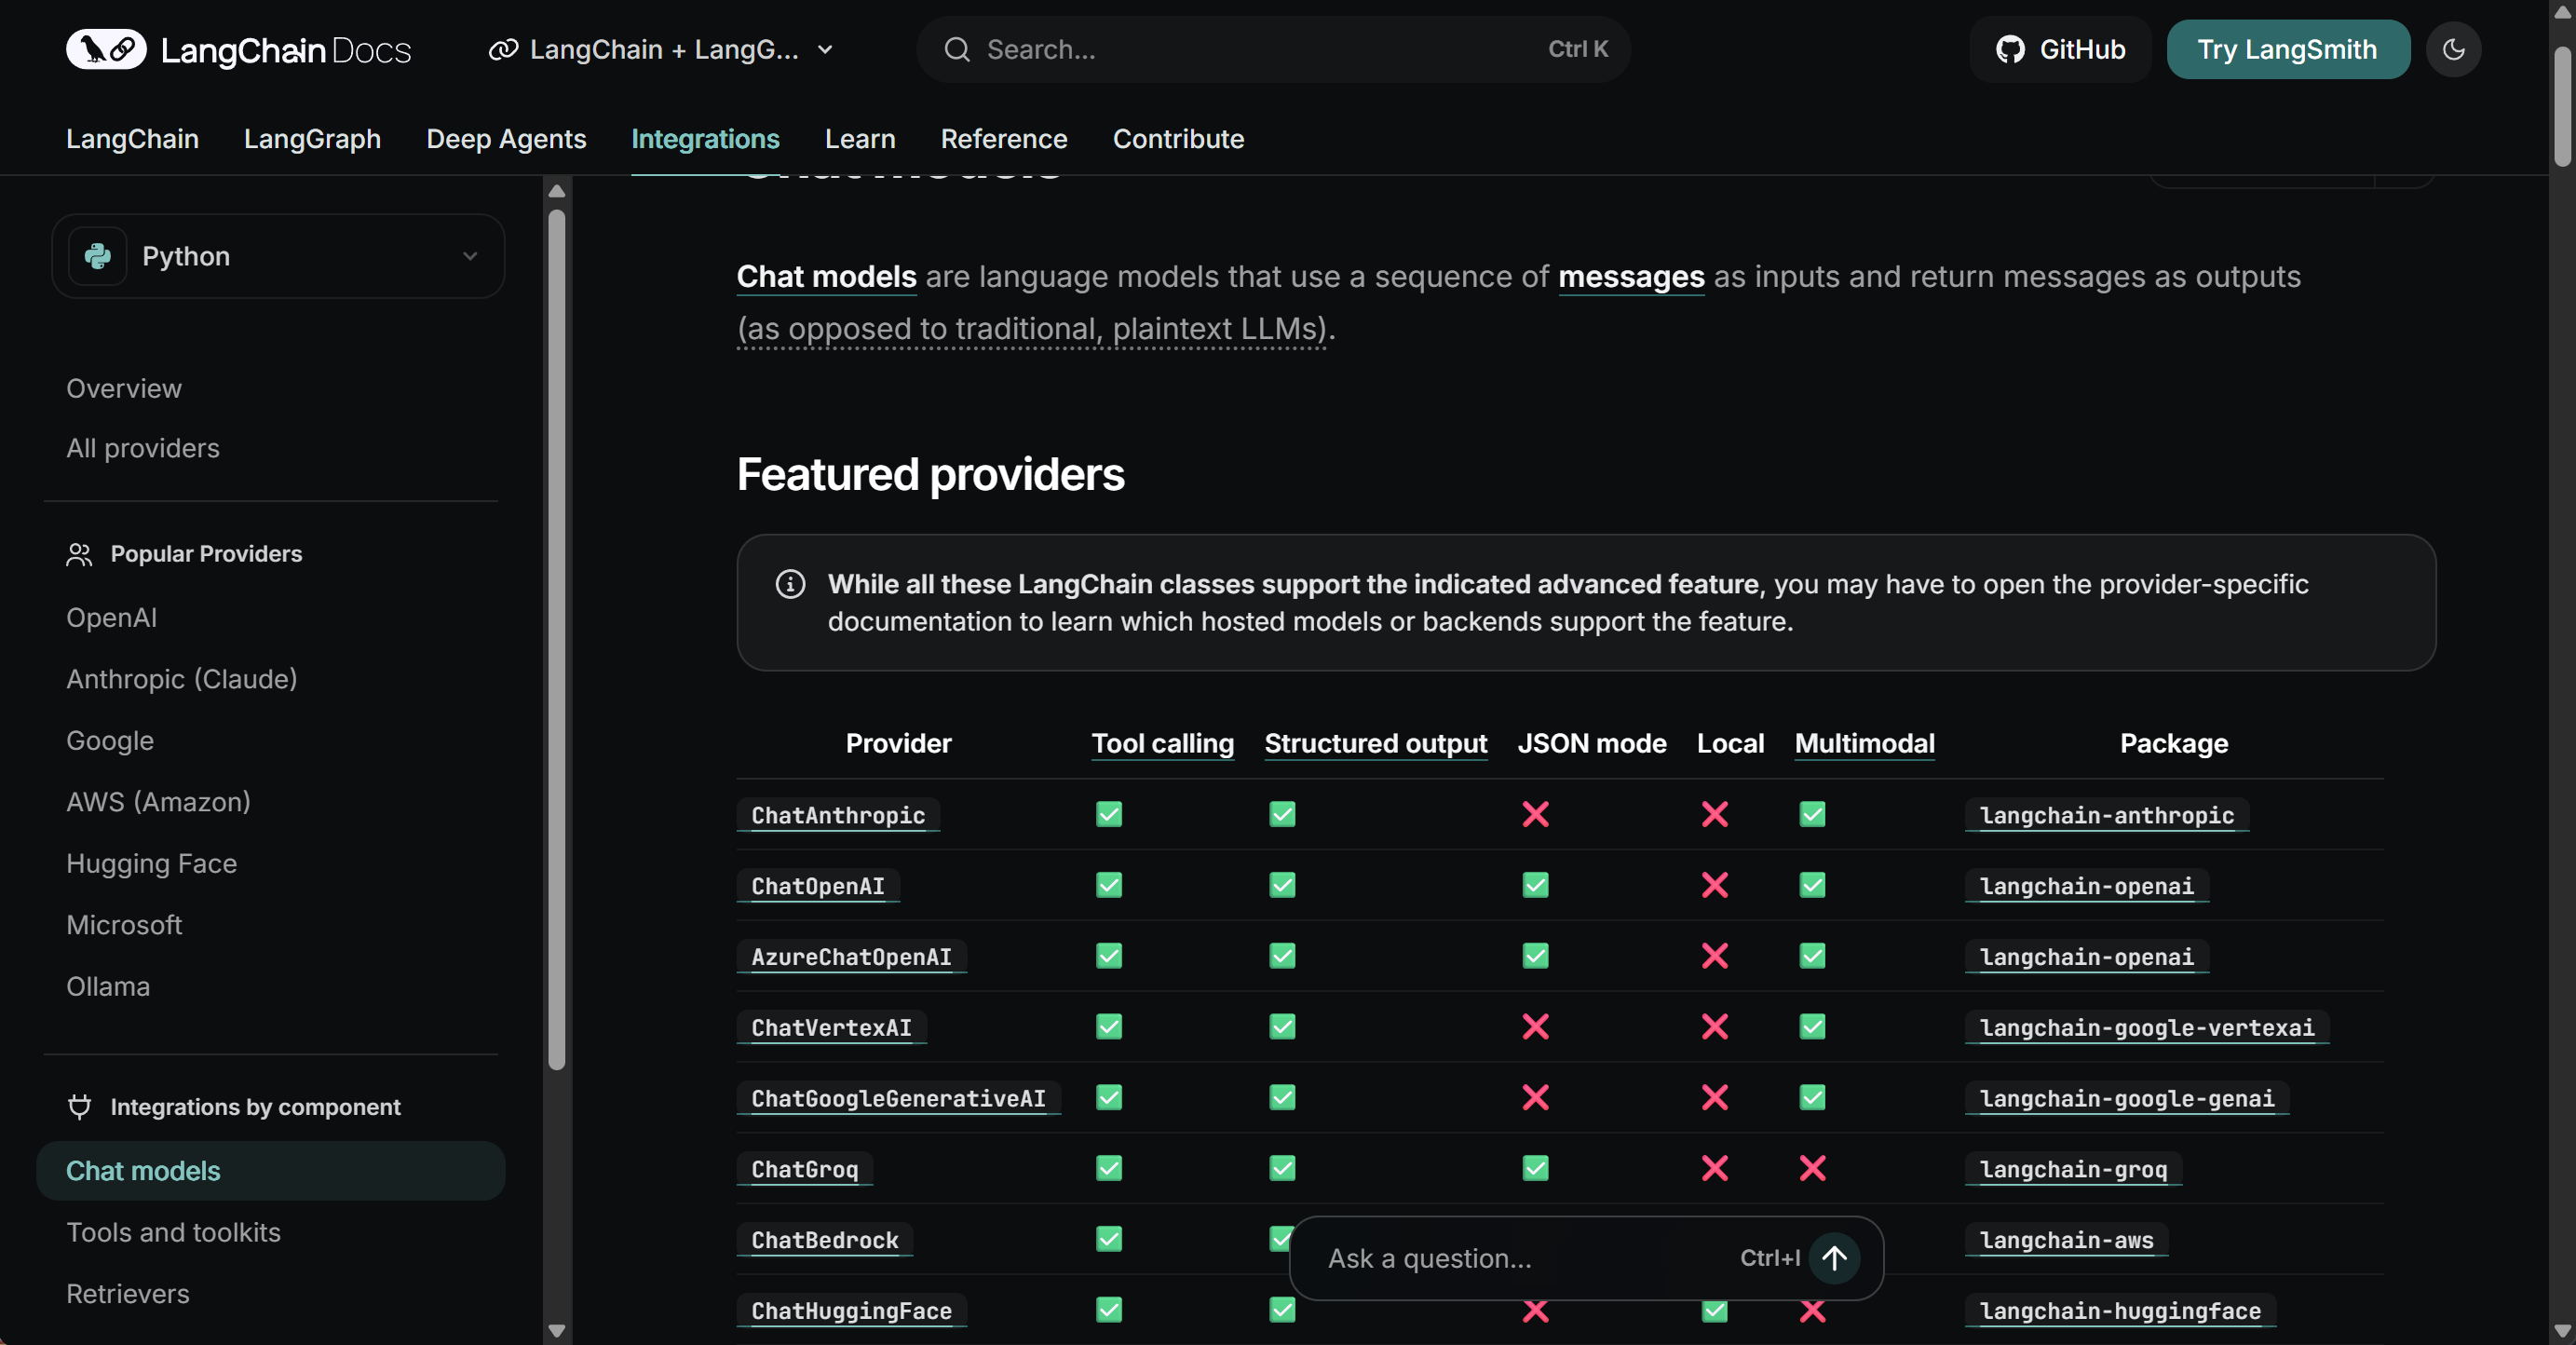Click the Tool calling column header link
Viewport: 2576px width, 1345px height.
1162,743
